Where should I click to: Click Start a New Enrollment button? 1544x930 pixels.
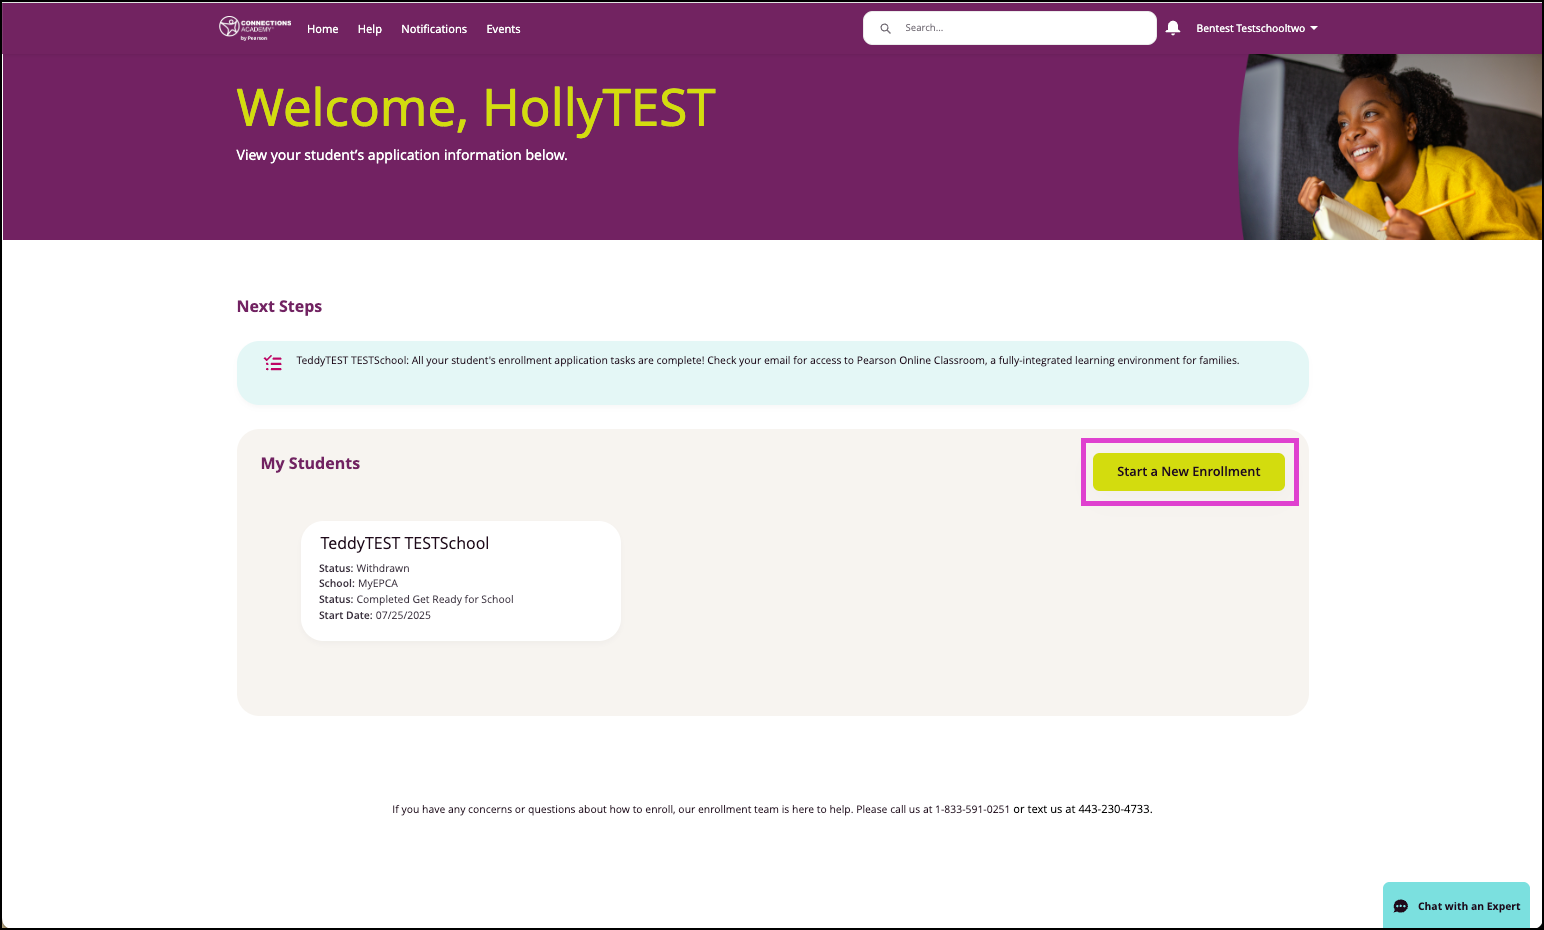(x=1188, y=472)
